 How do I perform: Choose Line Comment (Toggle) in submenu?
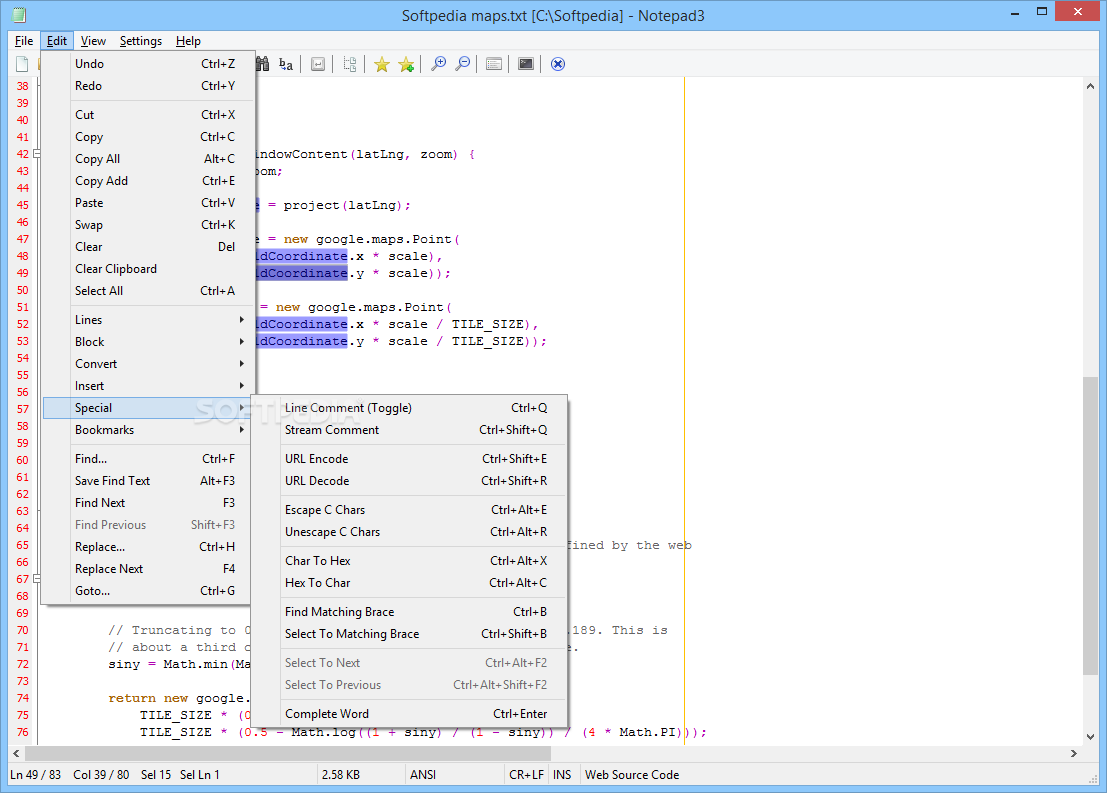(x=409, y=408)
